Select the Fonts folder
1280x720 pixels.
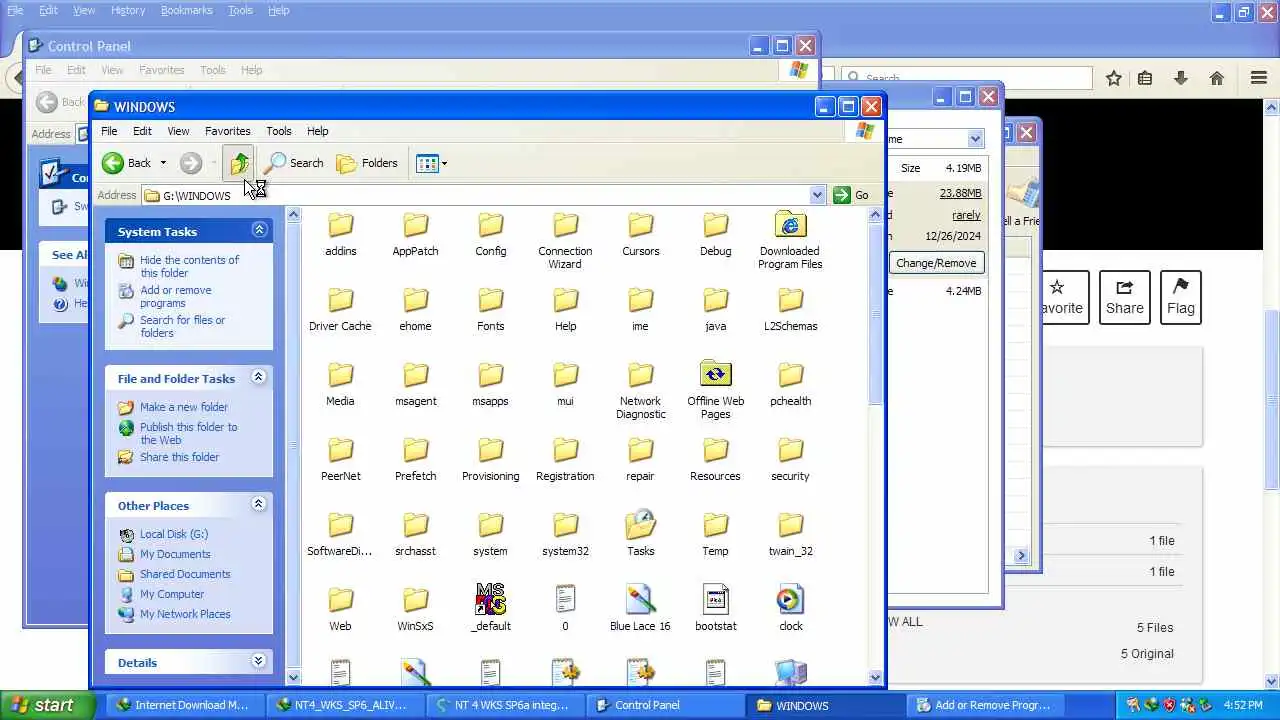tap(490, 311)
